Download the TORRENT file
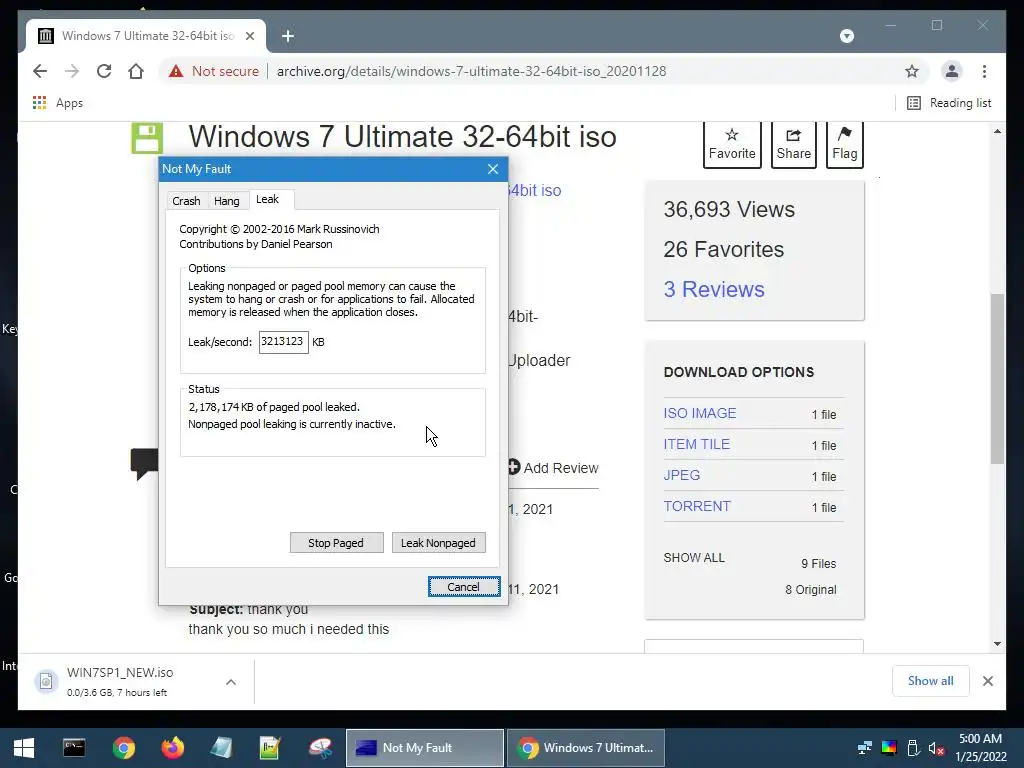The height and width of the screenshot is (768, 1024). [x=697, y=506]
